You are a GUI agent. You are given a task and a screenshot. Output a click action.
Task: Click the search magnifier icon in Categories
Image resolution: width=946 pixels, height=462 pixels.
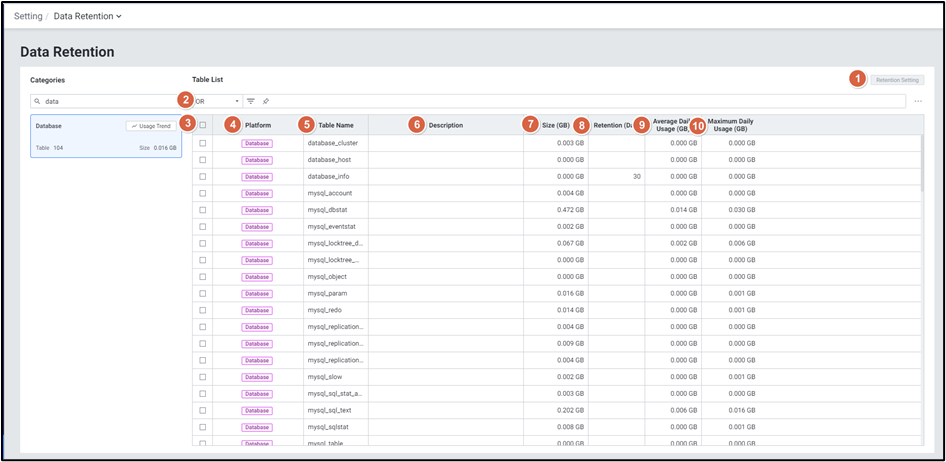(x=37, y=101)
